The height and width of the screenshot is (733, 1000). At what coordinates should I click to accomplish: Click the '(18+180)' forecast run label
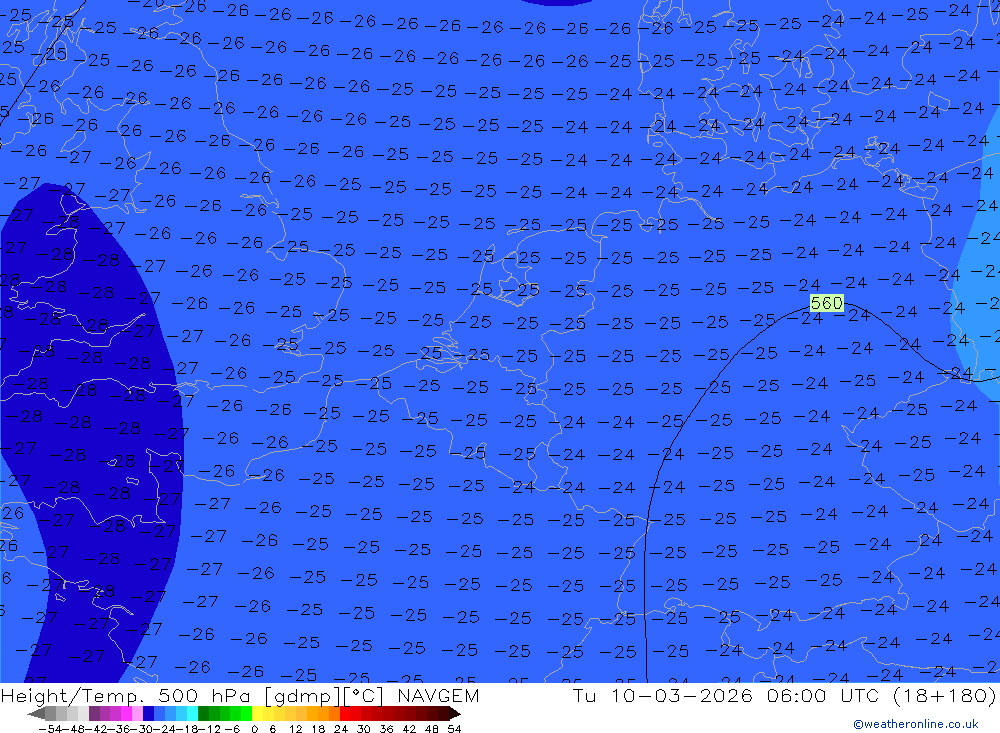943,695
